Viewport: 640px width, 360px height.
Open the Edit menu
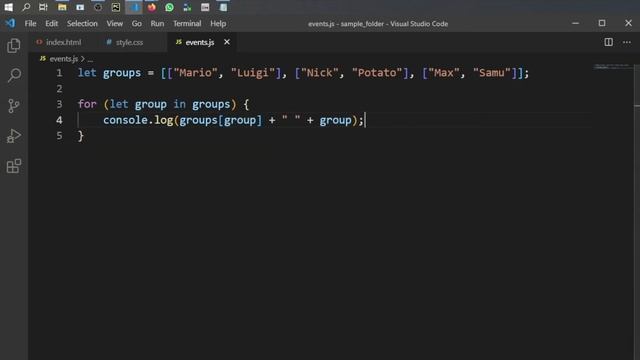click(51, 24)
